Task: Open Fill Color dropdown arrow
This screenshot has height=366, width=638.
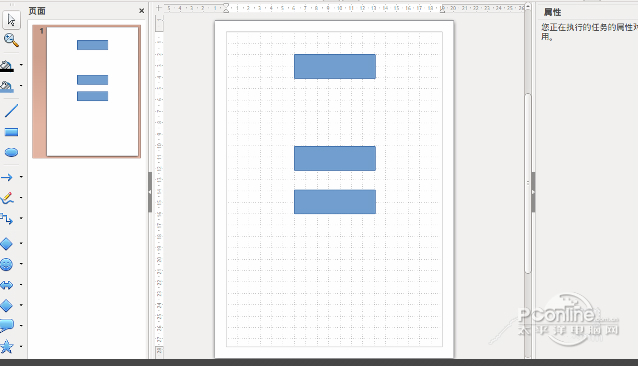Action: click(21, 86)
